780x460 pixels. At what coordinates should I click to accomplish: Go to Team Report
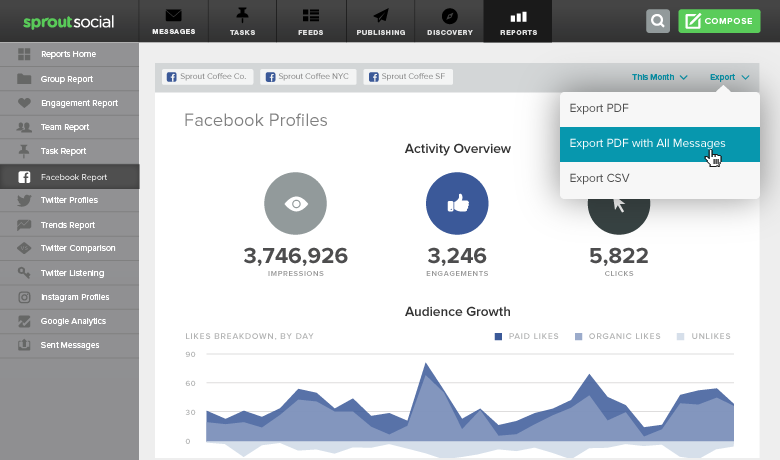70,127
